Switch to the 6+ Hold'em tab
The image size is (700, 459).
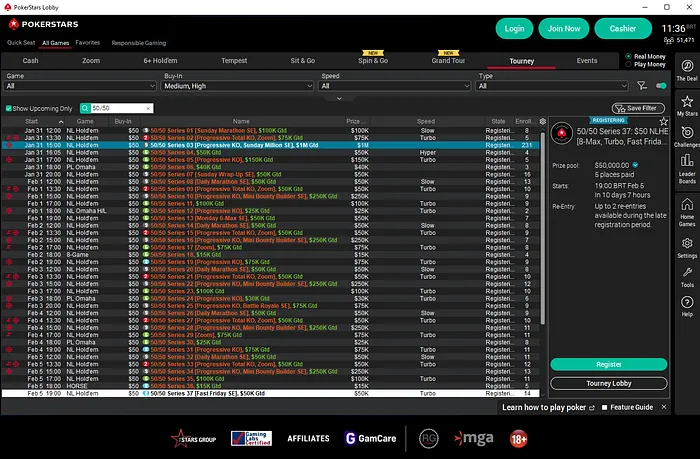point(160,61)
